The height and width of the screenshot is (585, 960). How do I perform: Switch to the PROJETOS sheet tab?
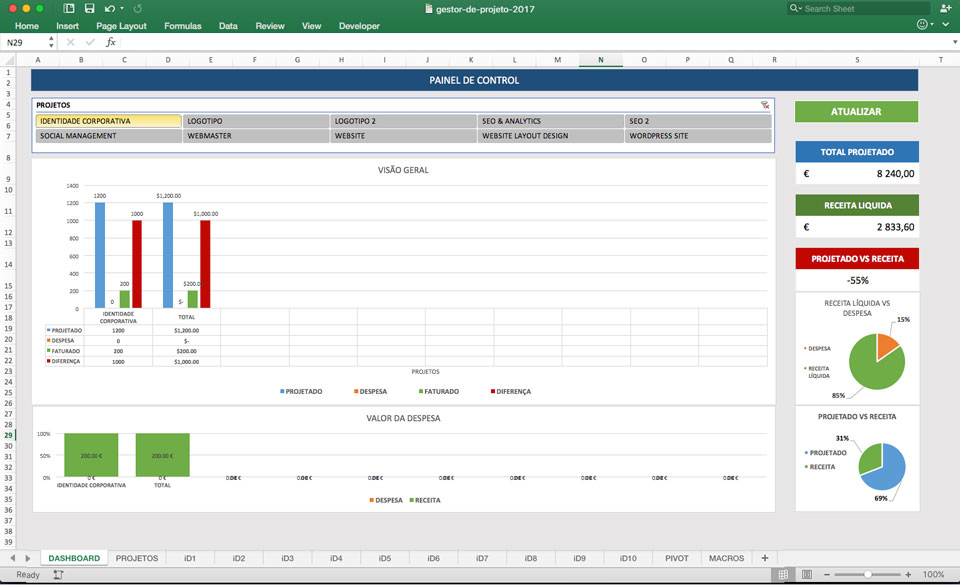137,558
